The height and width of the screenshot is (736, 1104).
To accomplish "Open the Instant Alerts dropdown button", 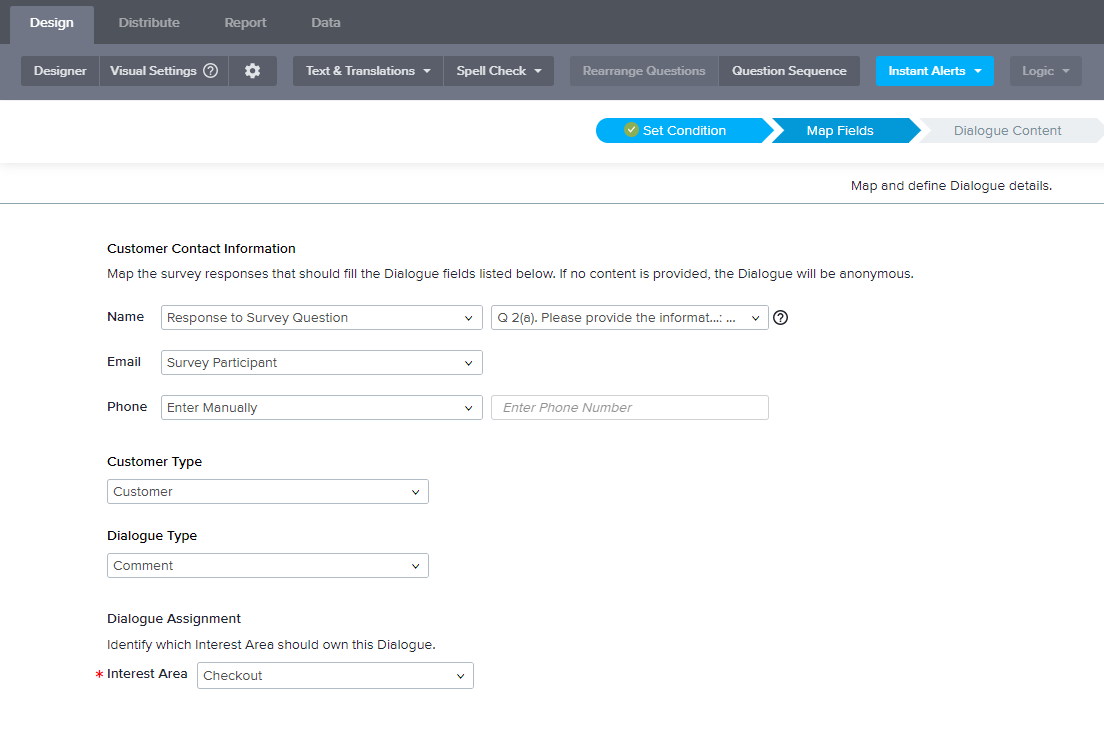I will pyautogui.click(x=934, y=71).
